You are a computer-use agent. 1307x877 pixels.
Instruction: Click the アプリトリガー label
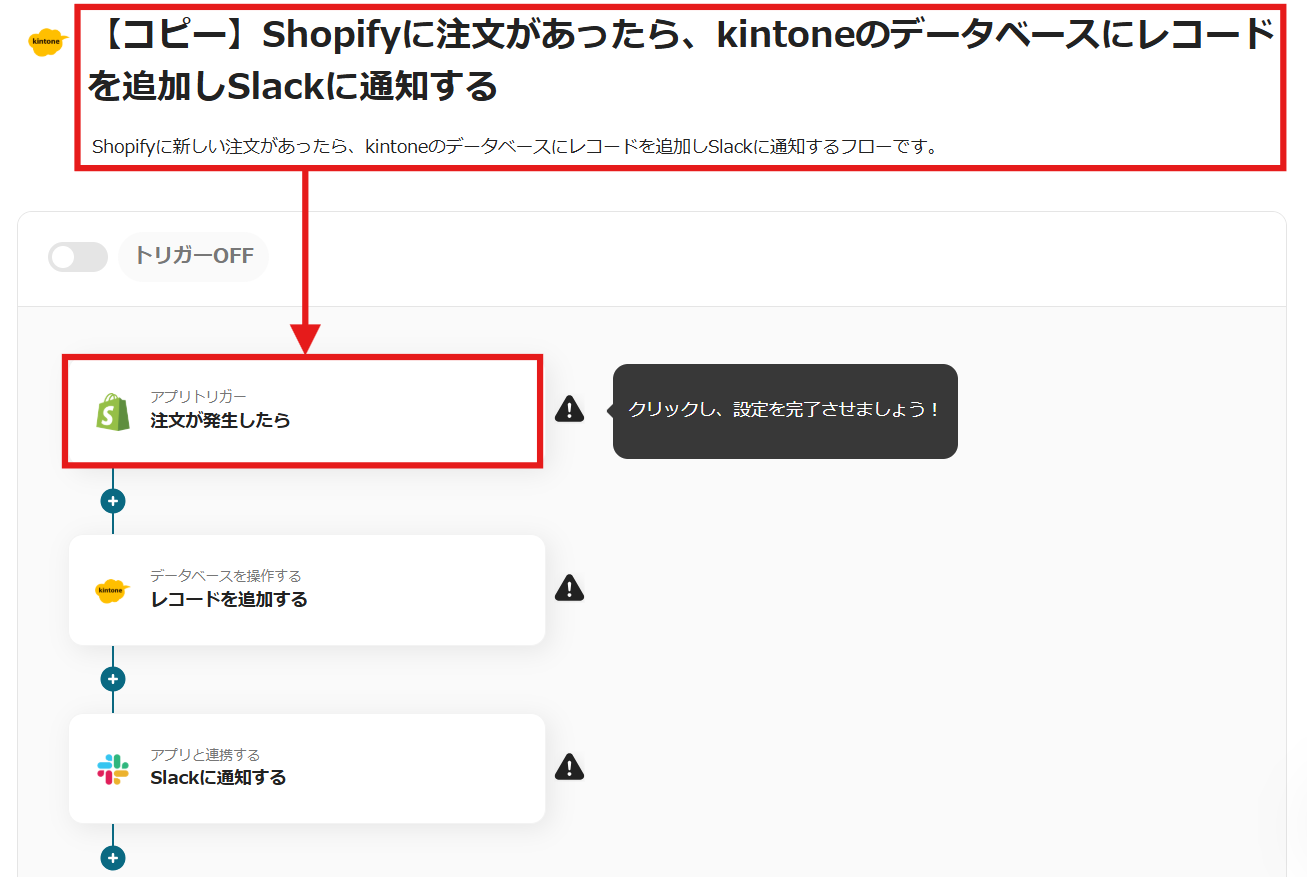(198, 397)
